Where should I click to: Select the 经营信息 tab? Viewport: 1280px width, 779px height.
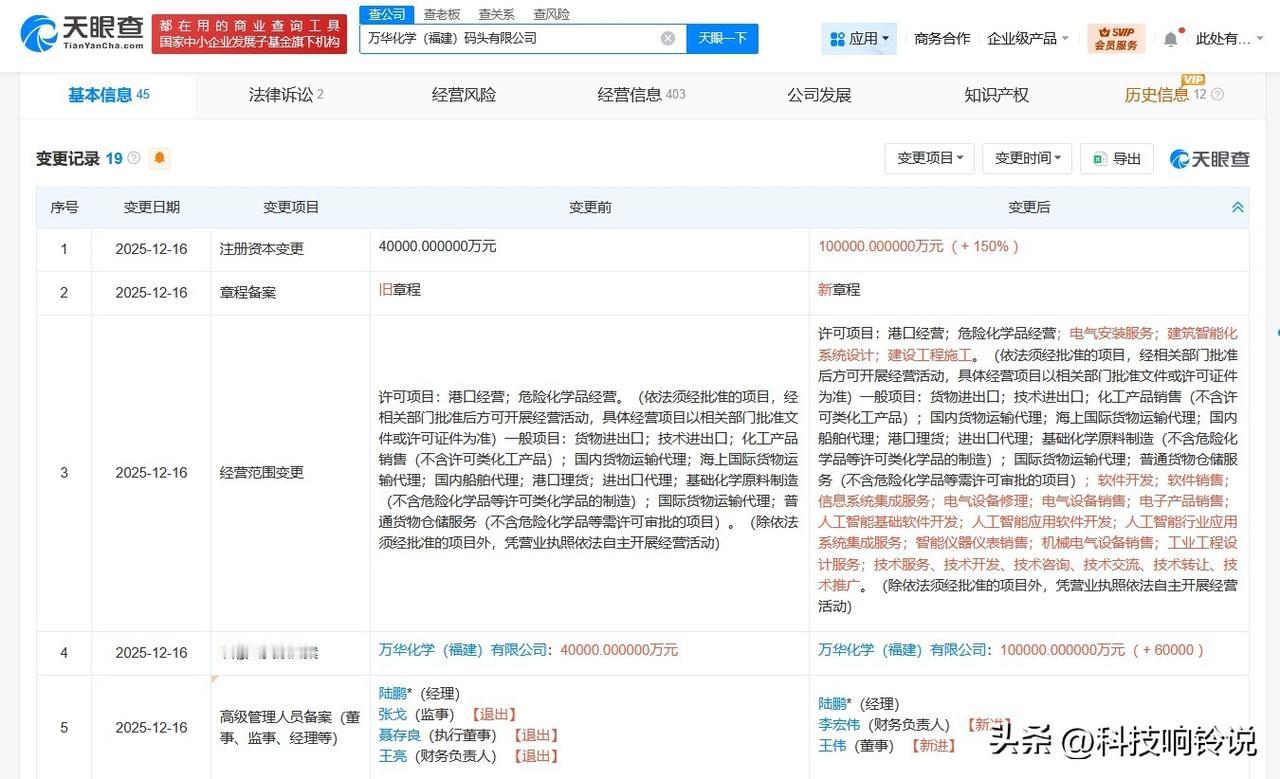tap(641, 95)
